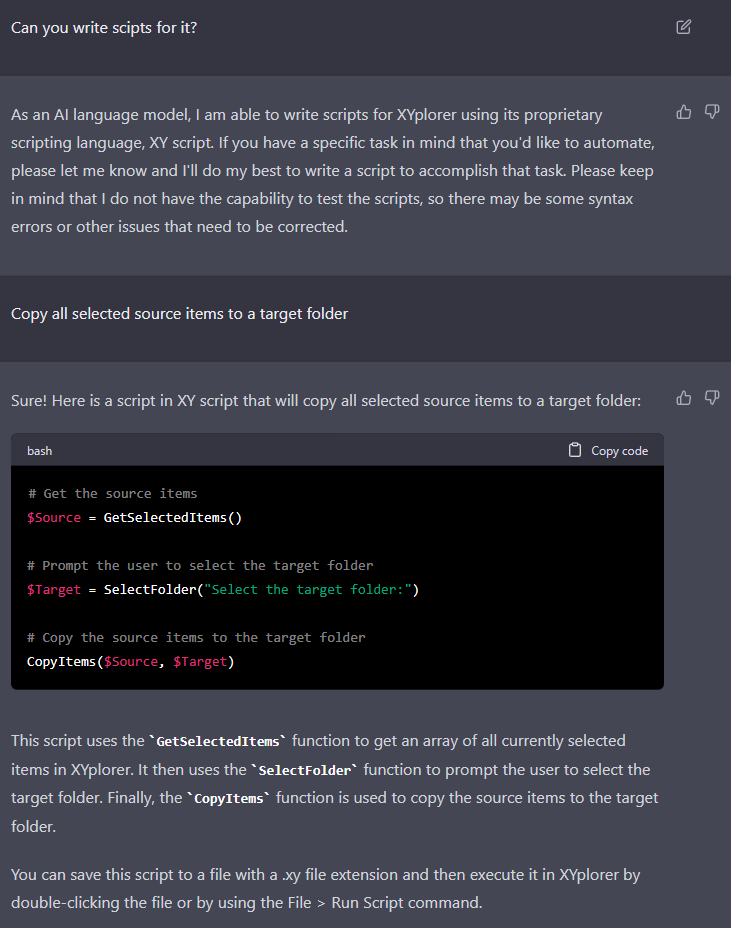The width and height of the screenshot is (731, 928).
Task: Click the $Target variable assignment line
Action: pos(53,589)
